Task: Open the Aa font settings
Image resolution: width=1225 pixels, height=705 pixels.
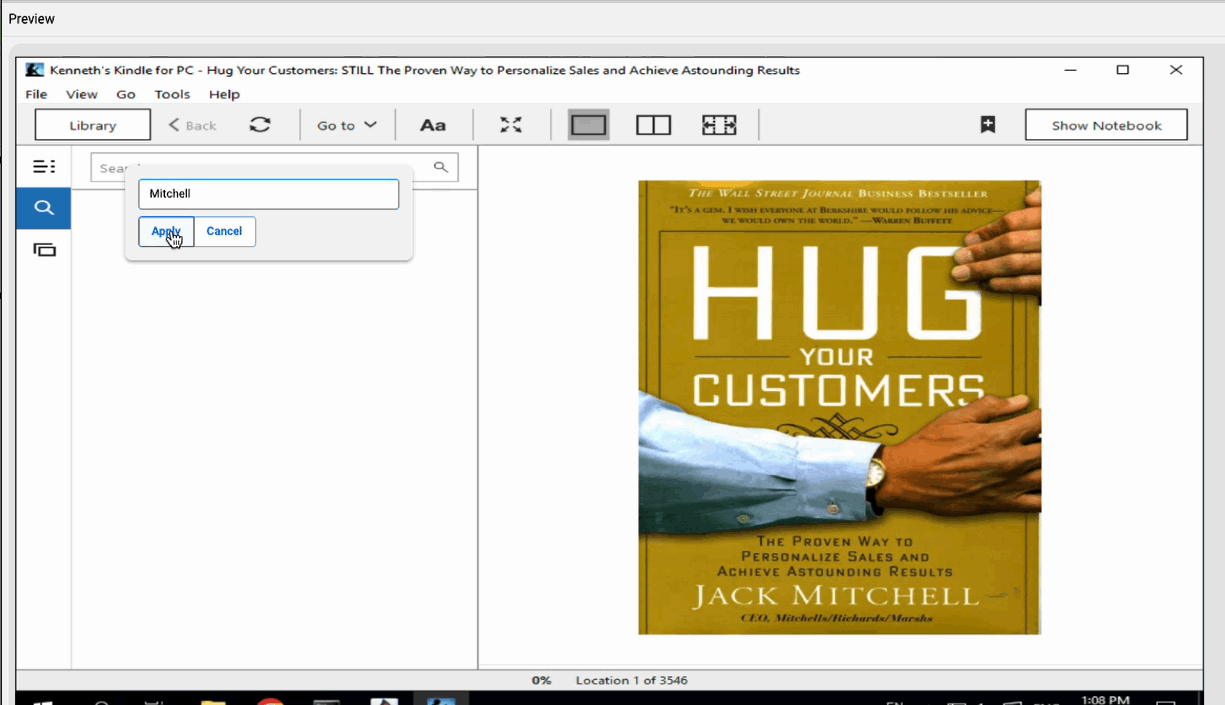Action: pyautogui.click(x=432, y=125)
